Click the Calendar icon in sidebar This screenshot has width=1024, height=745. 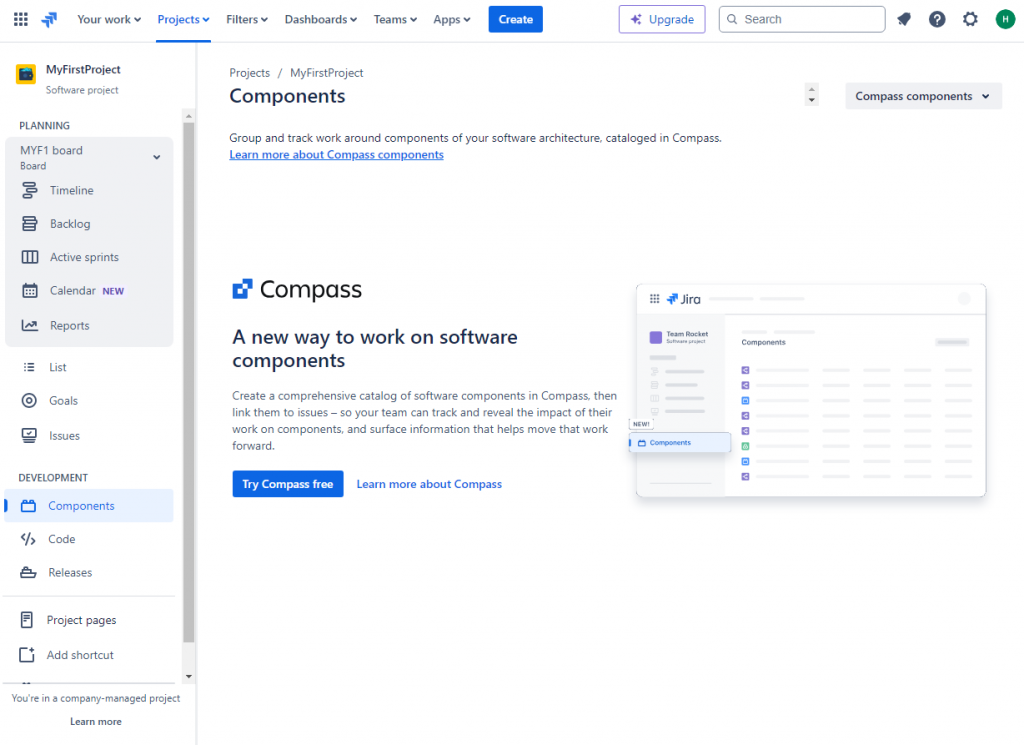(x=29, y=291)
